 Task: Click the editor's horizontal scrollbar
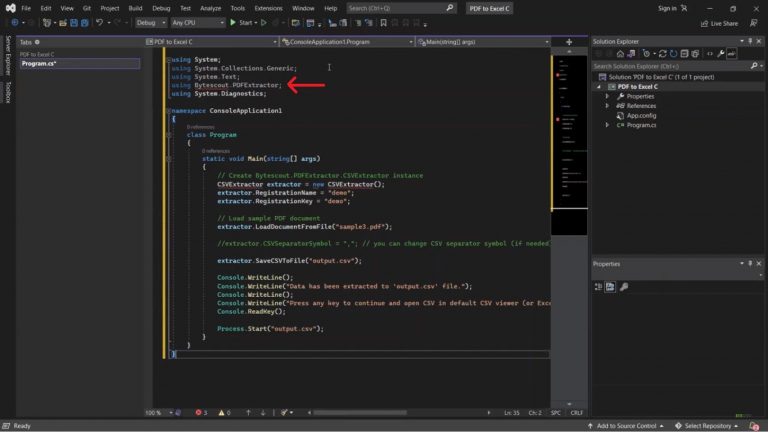point(360,412)
